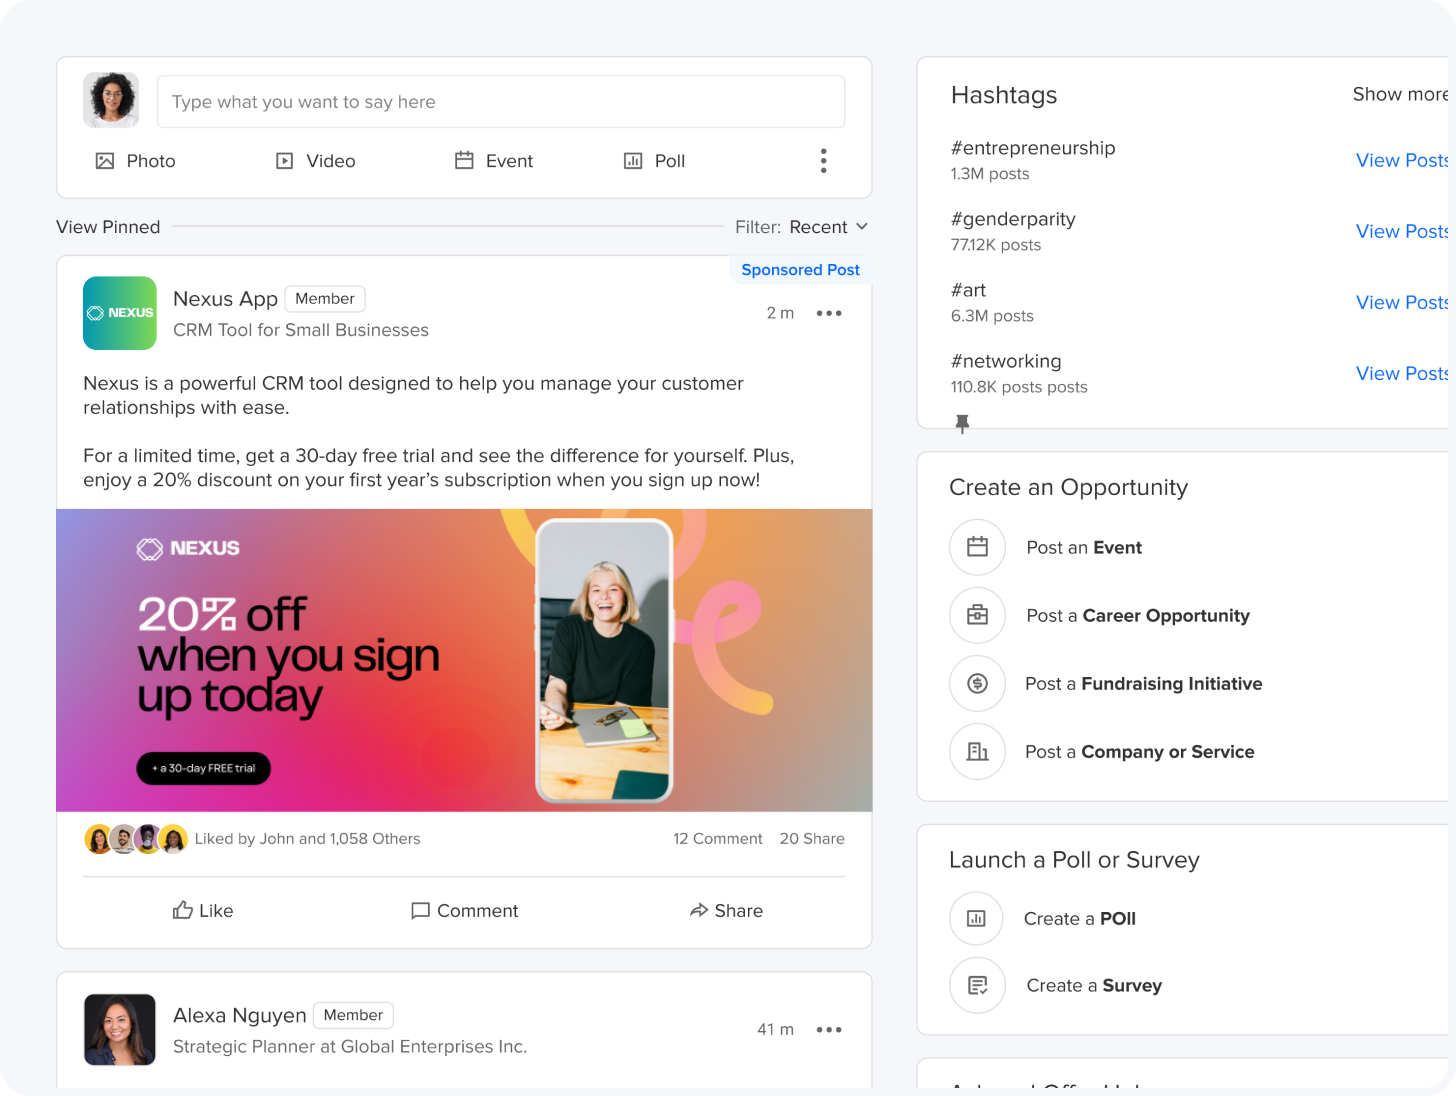Open the 12 Comment count
The width and height of the screenshot is (1456, 1096).
(x=717, y=839)
